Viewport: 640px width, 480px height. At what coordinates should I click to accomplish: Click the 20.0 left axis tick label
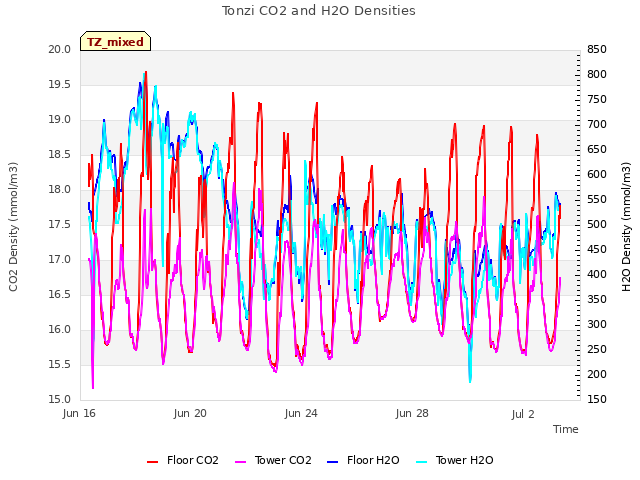(x=60, y=49)
